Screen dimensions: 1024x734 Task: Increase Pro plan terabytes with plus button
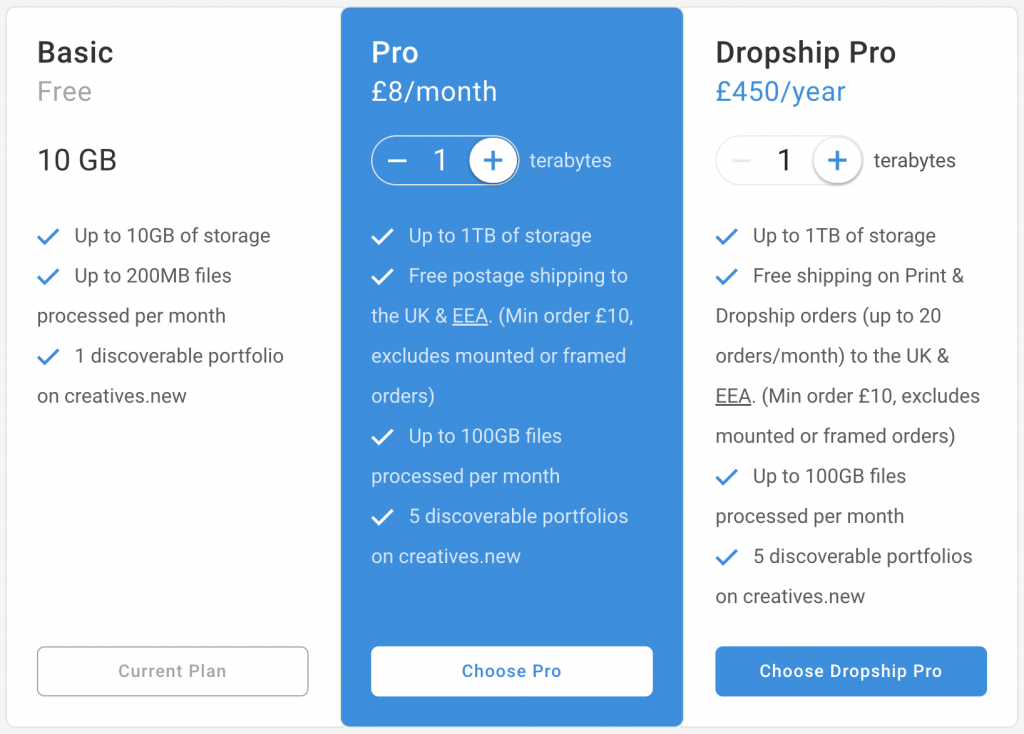point(493,161)
